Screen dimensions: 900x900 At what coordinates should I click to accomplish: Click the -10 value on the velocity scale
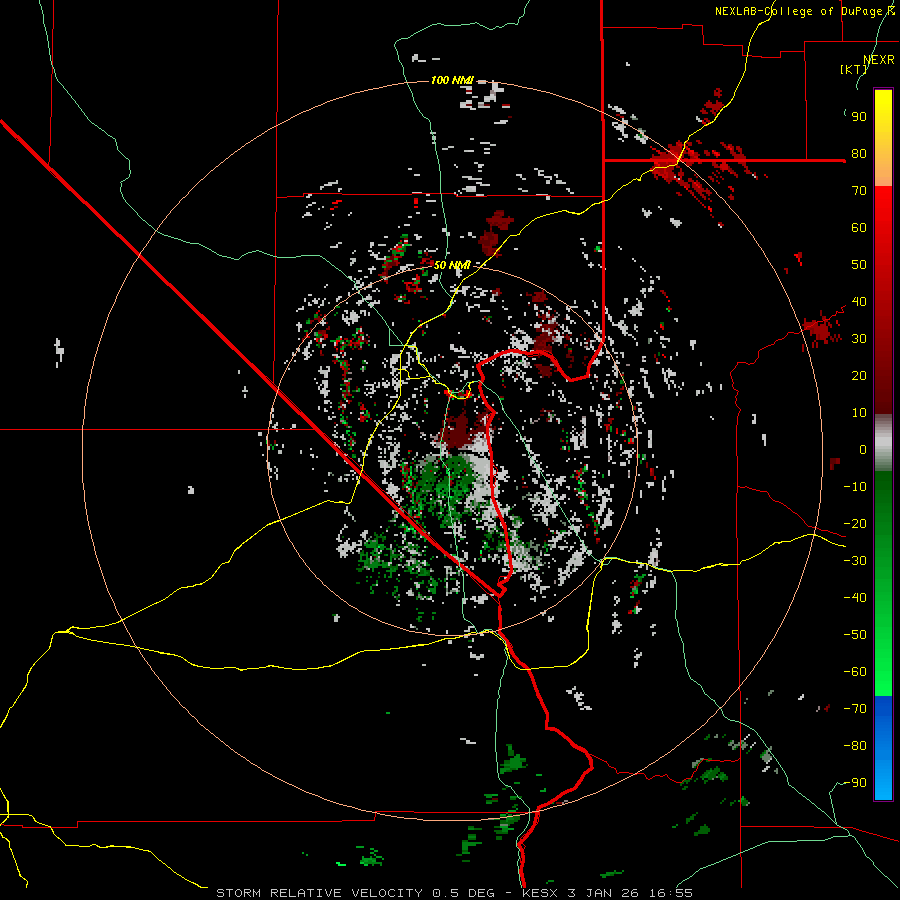click(x=855, y=487)
